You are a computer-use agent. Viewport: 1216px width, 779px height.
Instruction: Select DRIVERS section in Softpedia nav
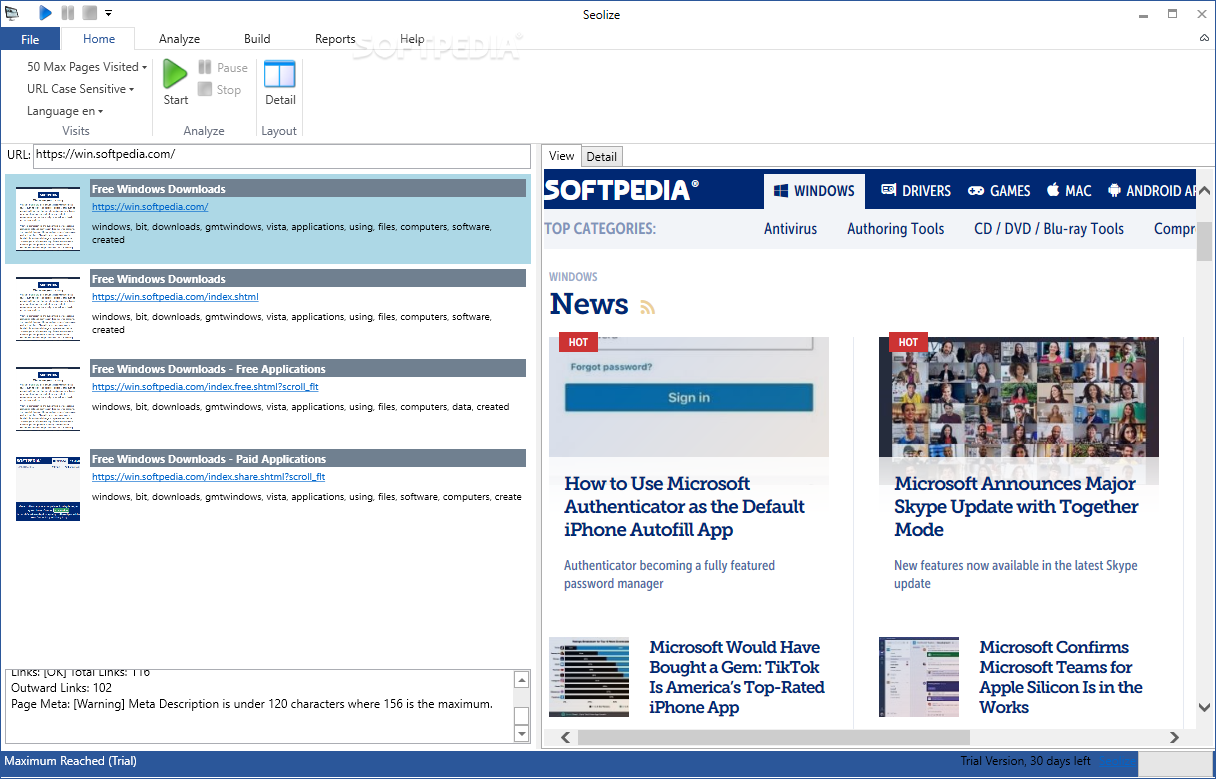pyautogui.click(x=916, y=191)
